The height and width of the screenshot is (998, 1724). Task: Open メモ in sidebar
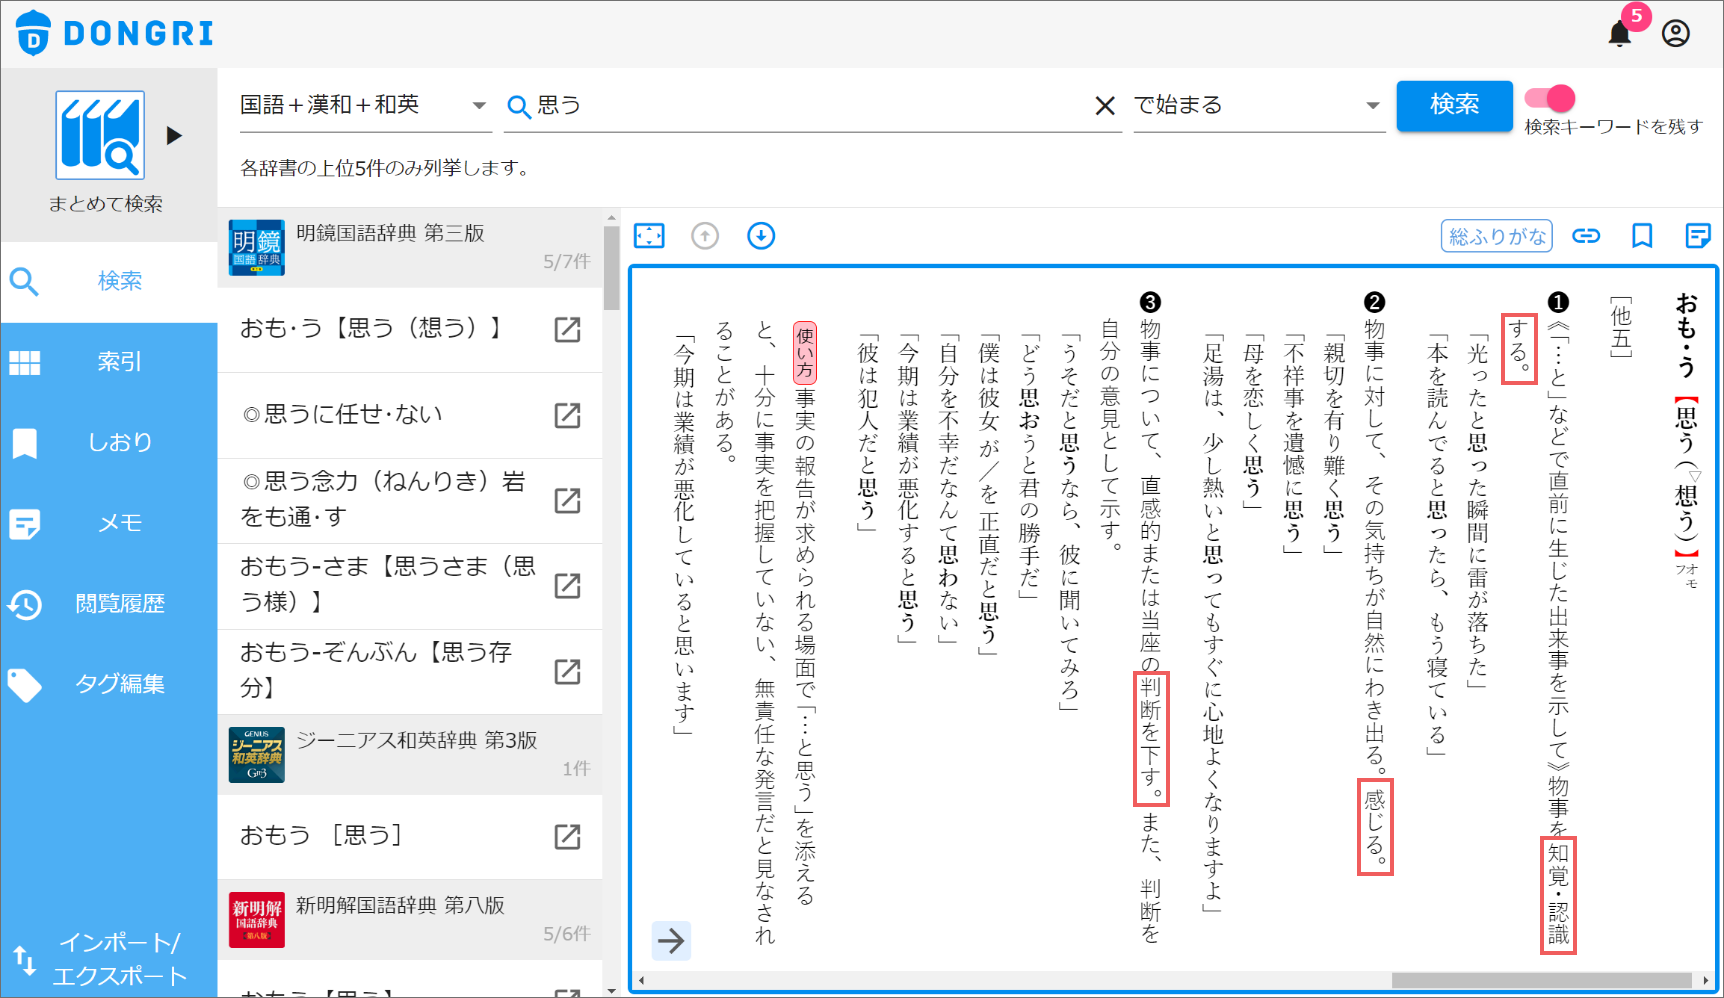[109, 523]
